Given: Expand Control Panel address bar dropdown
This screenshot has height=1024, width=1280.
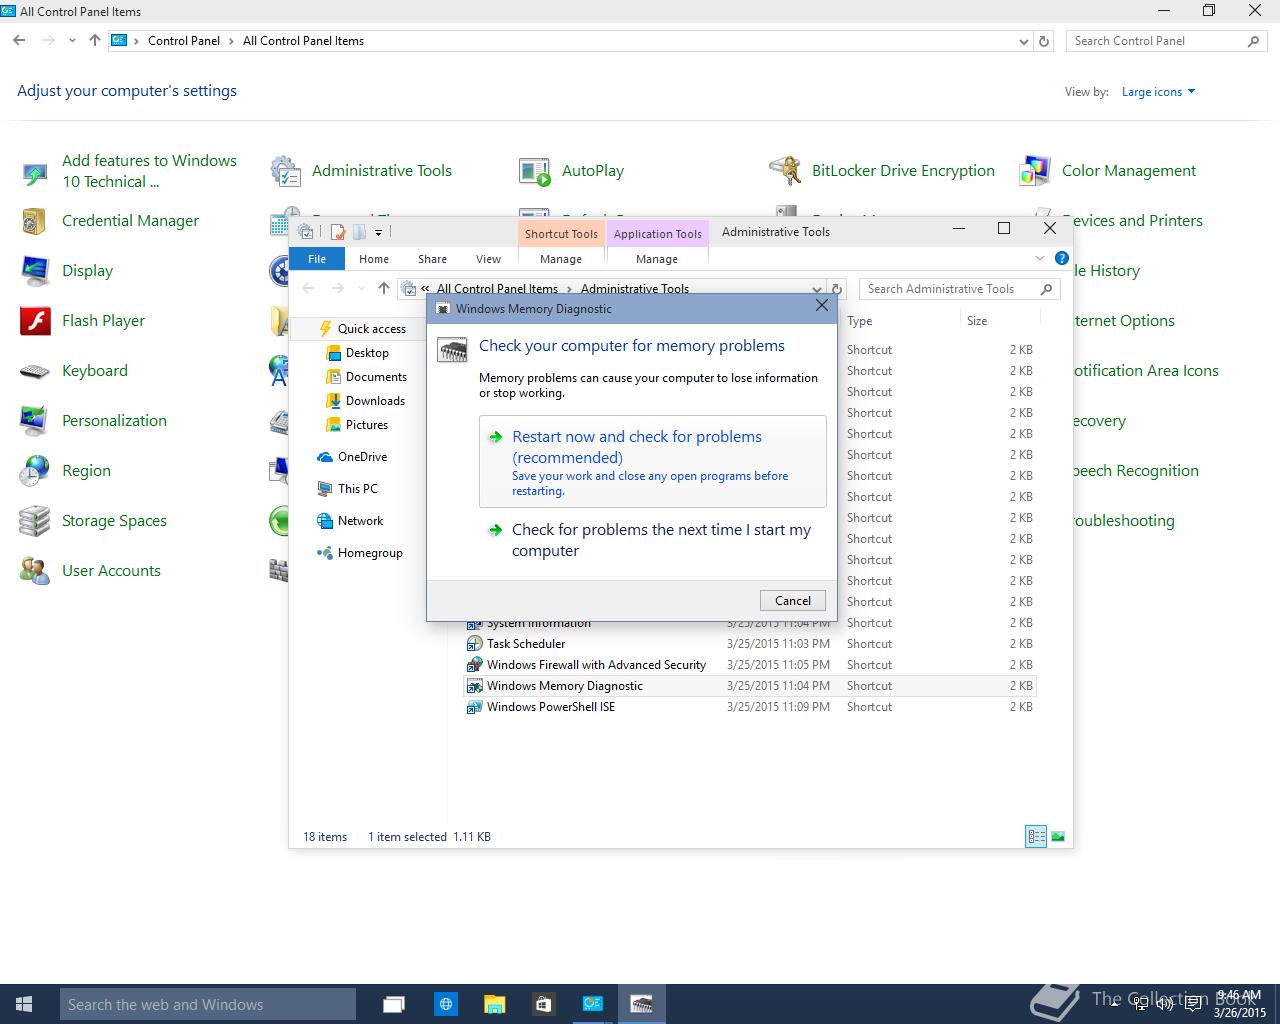Looking at the screenshot, I should [x=1023, y=42].
